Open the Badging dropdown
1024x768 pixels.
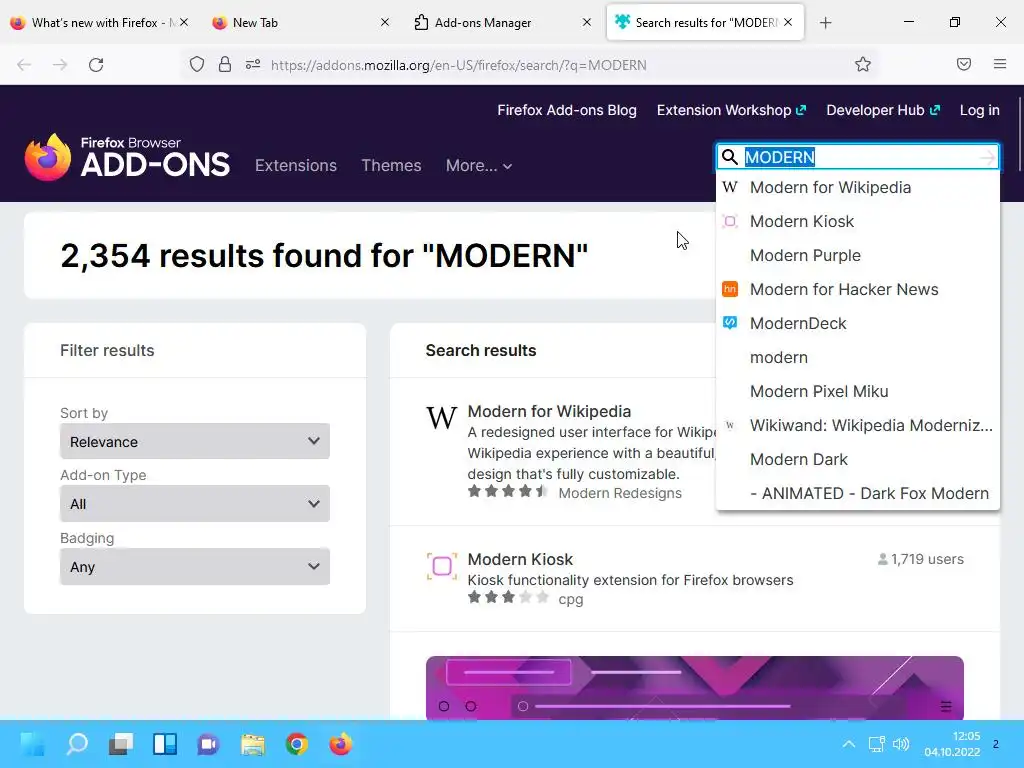pyautogui.click(x=195, y=566)
